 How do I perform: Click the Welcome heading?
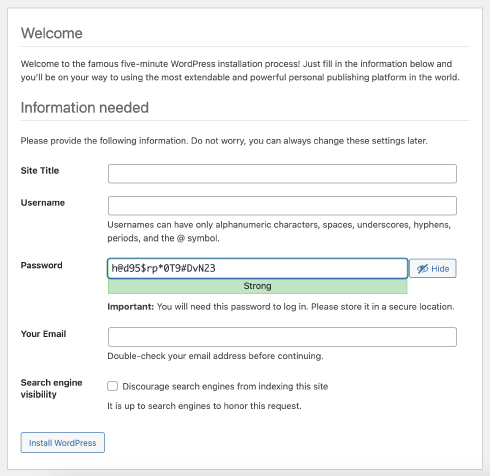pos(52,33)
